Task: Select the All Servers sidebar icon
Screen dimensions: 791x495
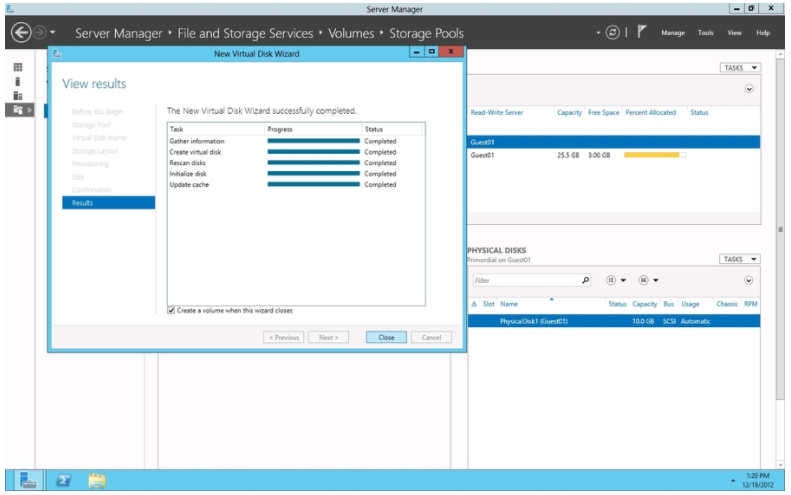Action: click(x=18, y=95)
